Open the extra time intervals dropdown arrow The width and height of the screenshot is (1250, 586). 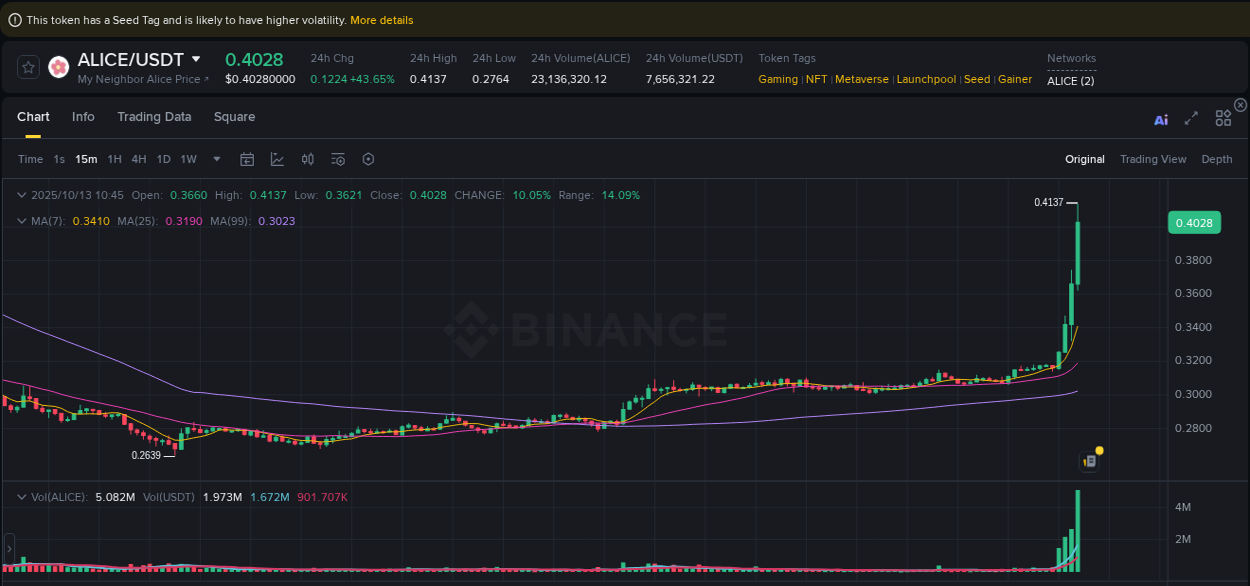tap(216, 159)
